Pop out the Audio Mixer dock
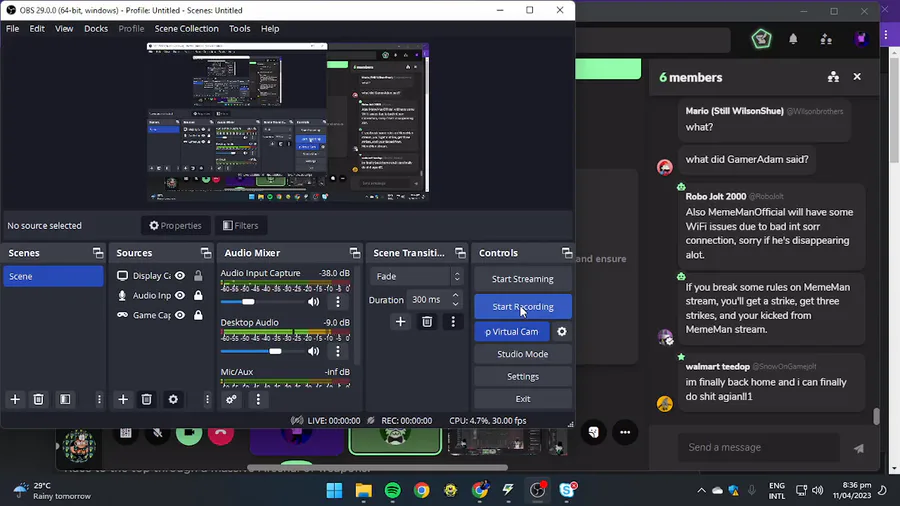 click(355, 253)
